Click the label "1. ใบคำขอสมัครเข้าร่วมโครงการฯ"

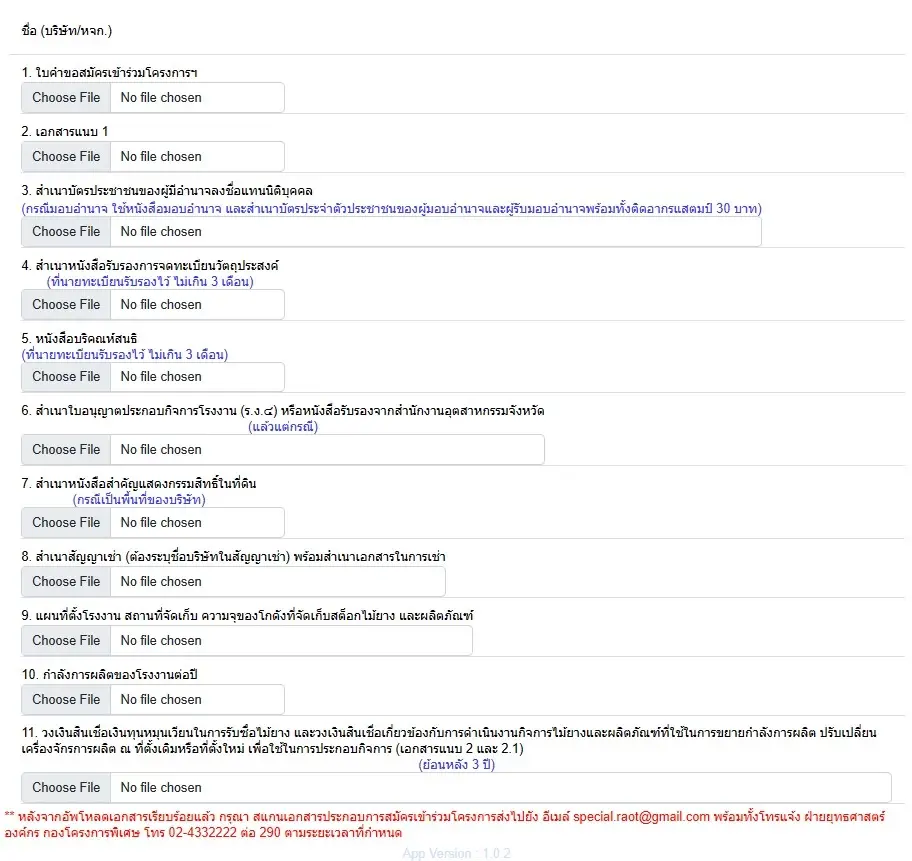tap(109, 73)
